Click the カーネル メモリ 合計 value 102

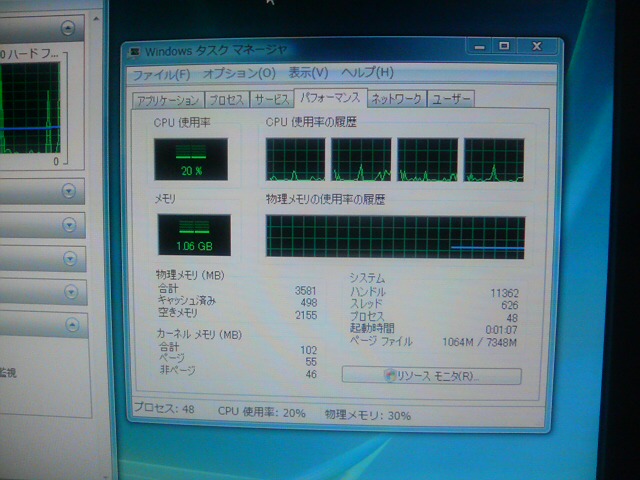click(309, 350)
